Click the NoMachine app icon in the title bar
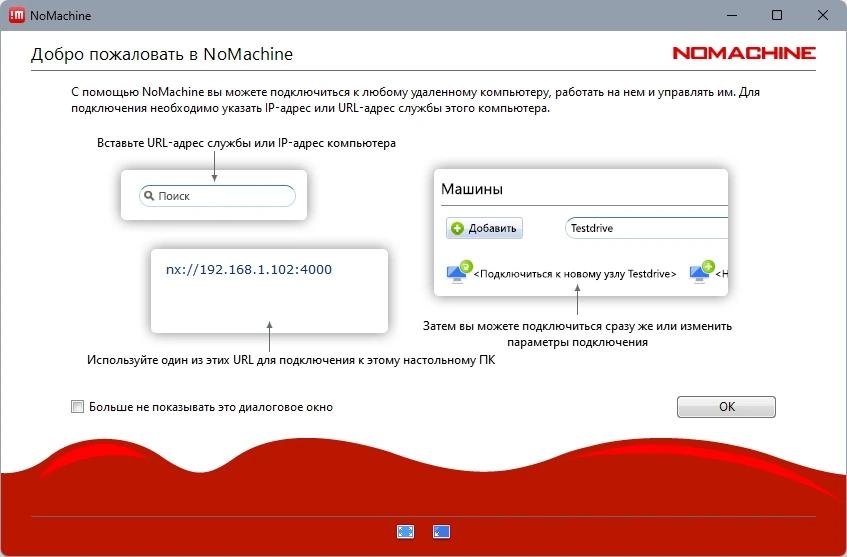 [17, 15]
